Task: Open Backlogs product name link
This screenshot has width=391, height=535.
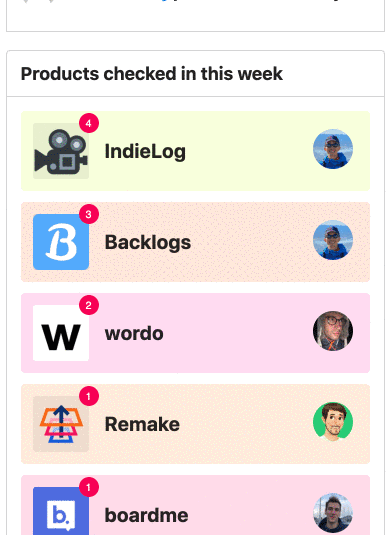Action: [148, 243]
